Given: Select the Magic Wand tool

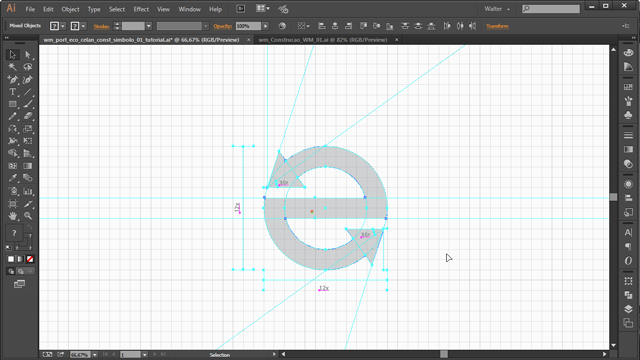Looking at the screenshot, I should 13,67.
